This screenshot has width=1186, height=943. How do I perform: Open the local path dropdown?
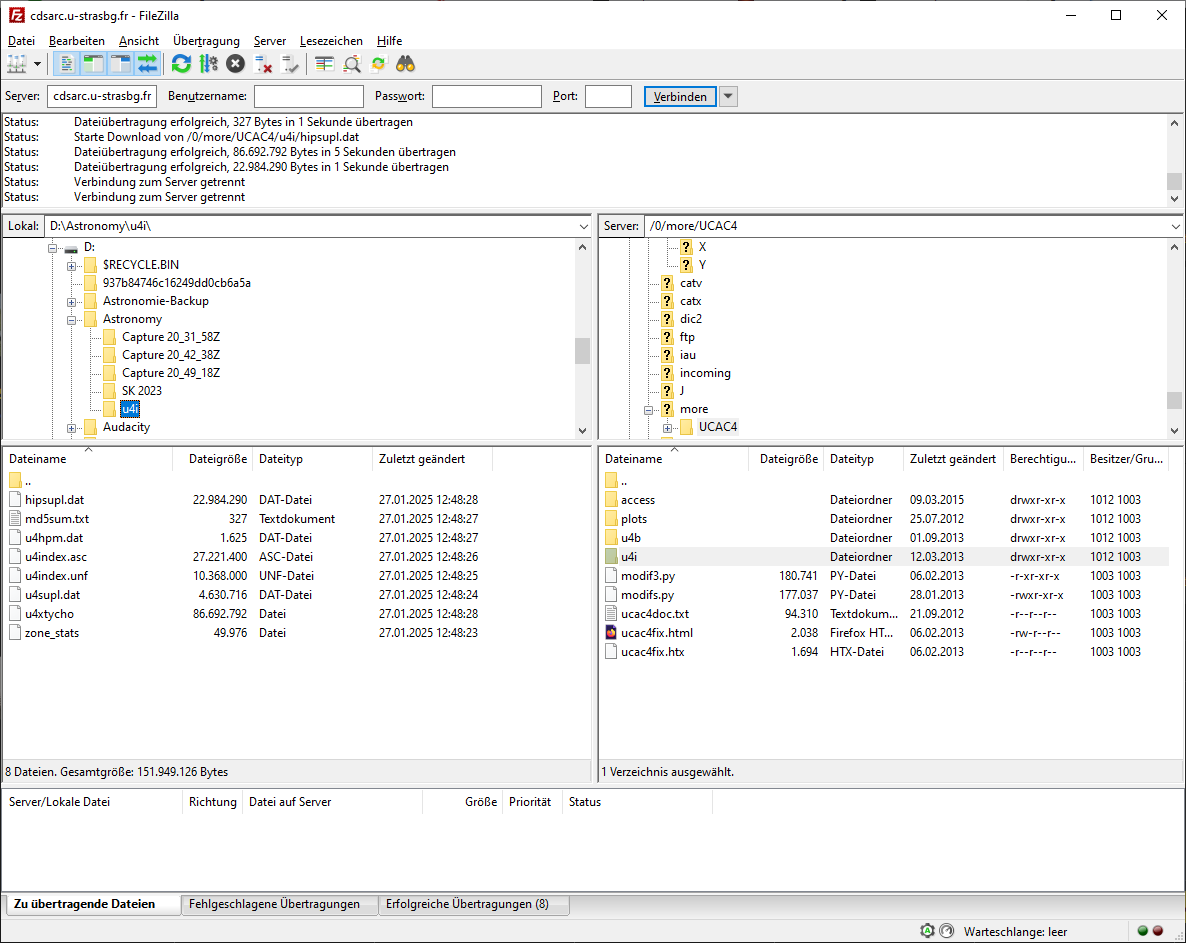583,226
